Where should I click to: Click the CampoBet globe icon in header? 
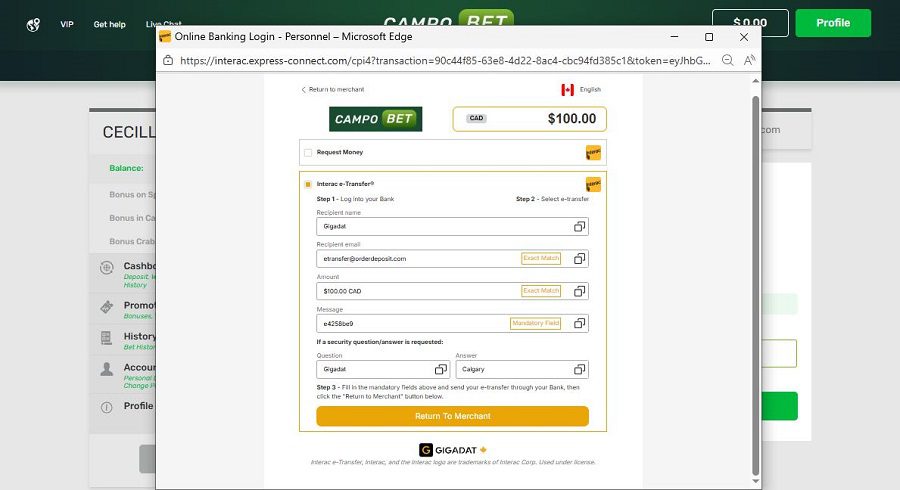click(33, 25)
